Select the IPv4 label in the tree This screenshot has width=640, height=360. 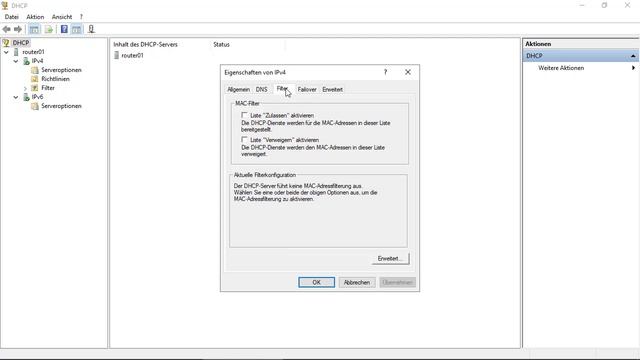[x=37, y=61]
